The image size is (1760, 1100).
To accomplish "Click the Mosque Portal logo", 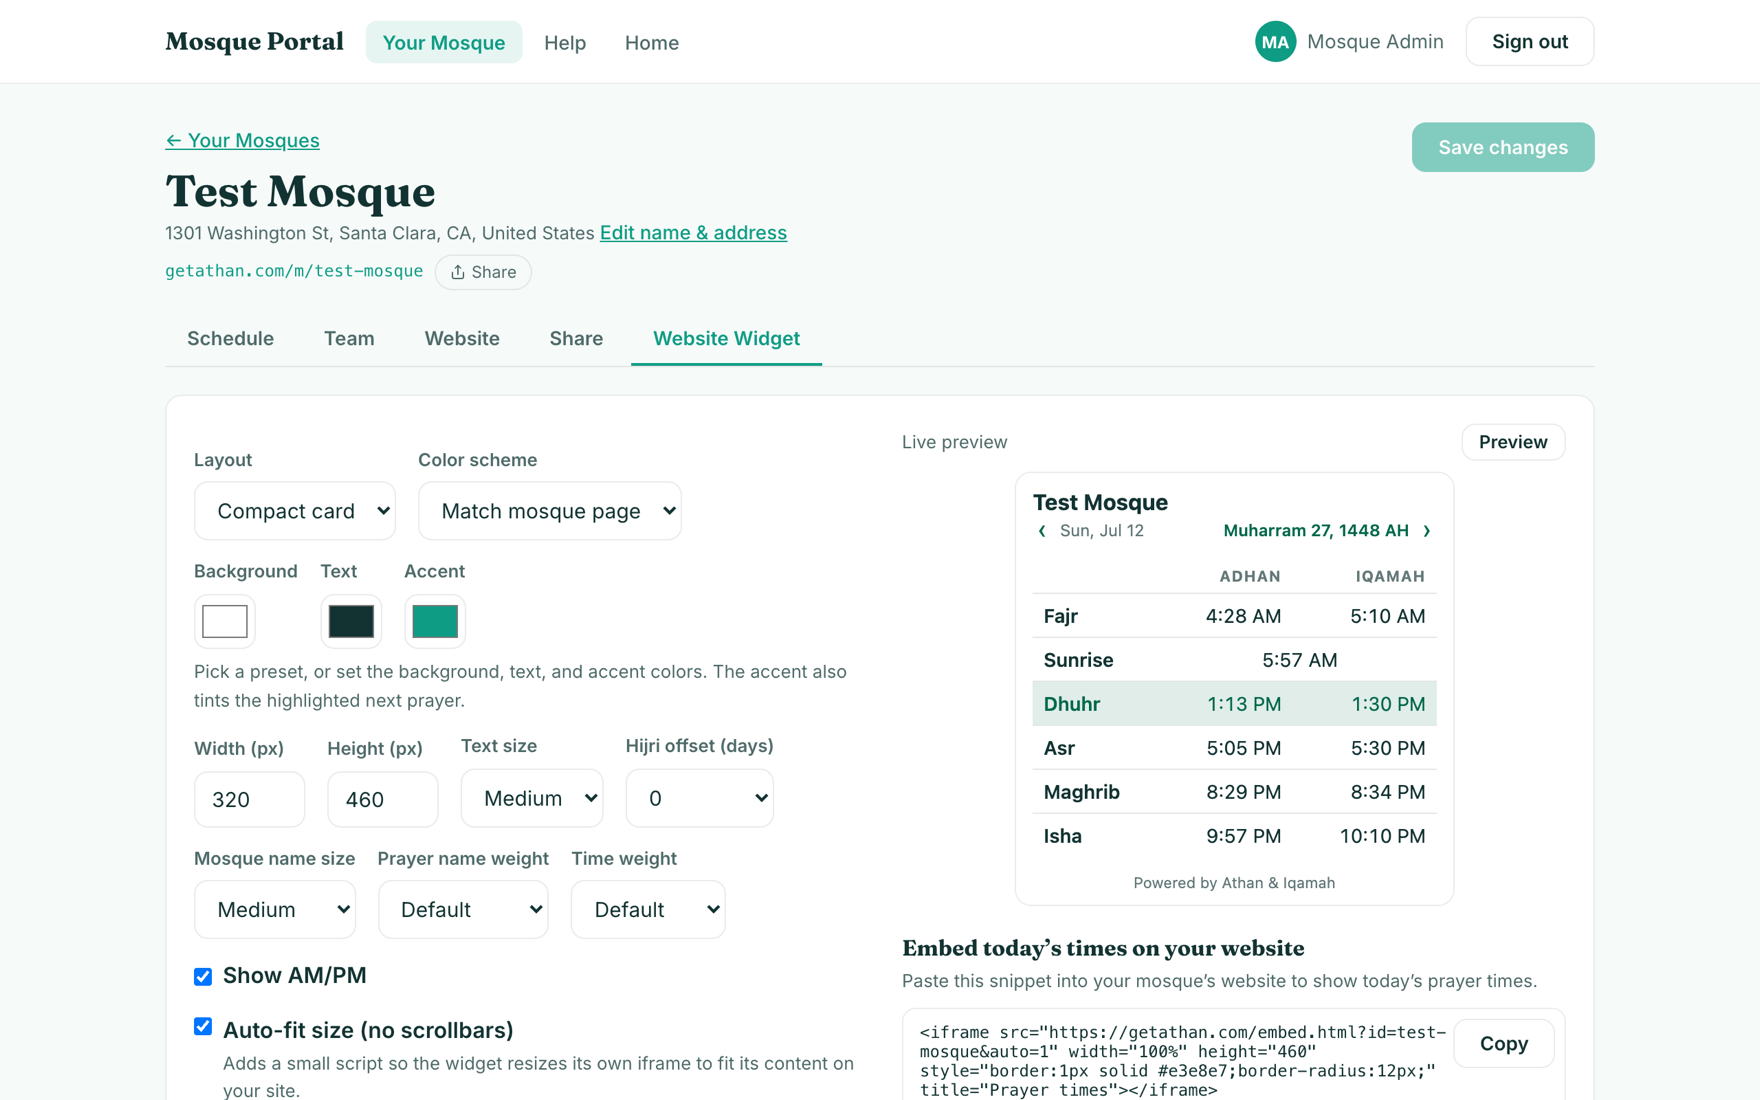I will pyautogui.click(x=254, y=42).
